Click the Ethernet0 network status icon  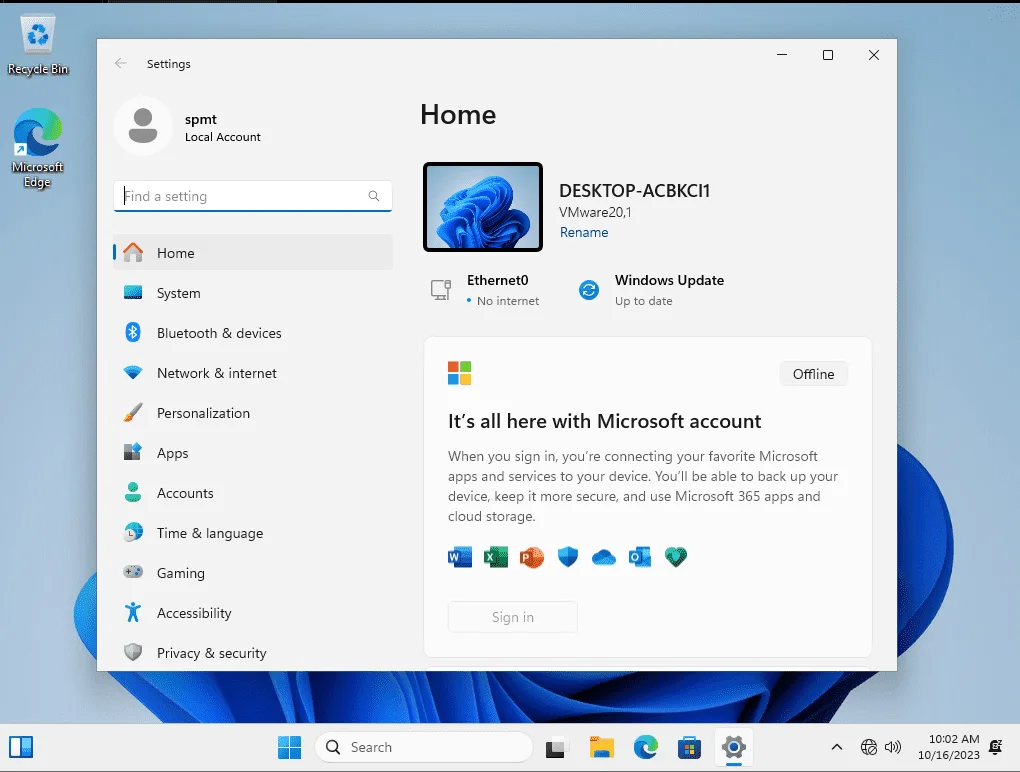[x=441, y=289]
